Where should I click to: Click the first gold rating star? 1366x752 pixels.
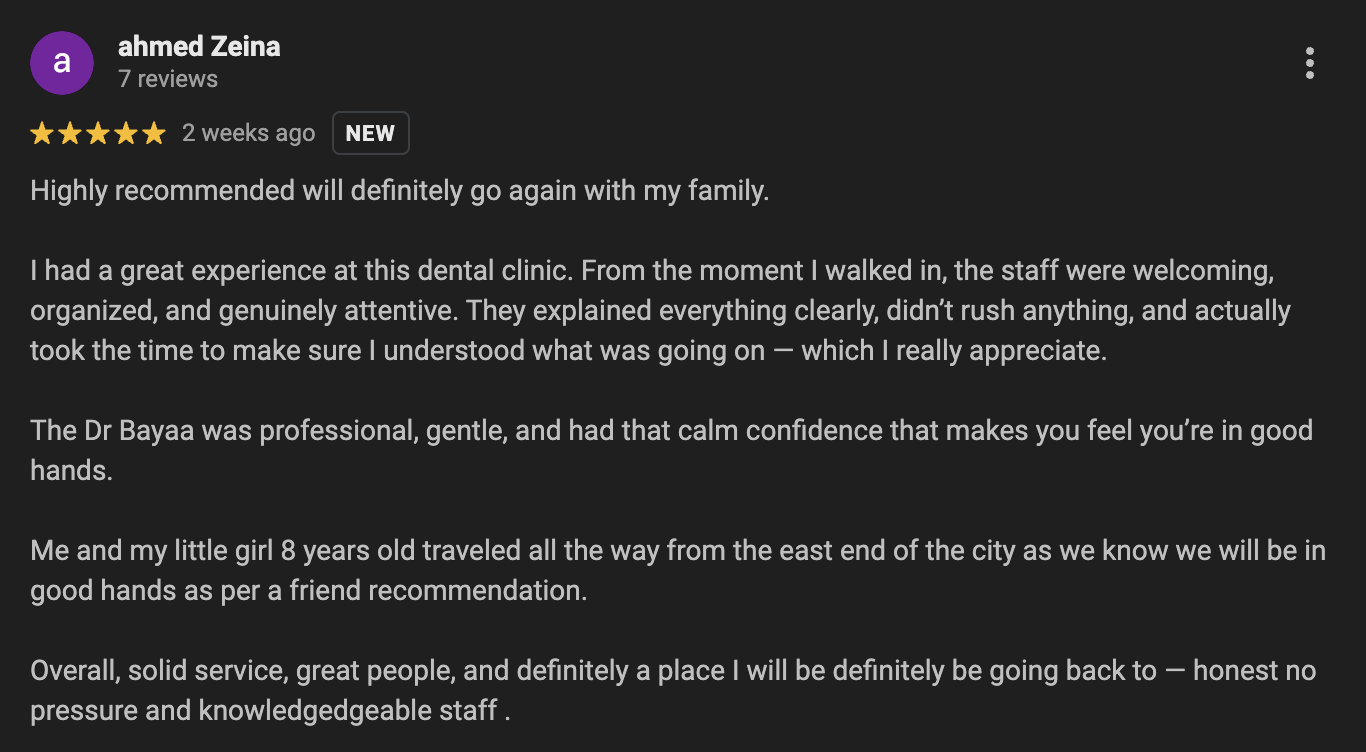point(42,133)
